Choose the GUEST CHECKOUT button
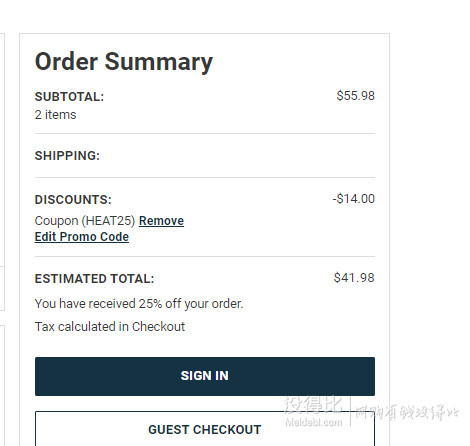Screen dimensions: 470x446 (x=205, y=429)
